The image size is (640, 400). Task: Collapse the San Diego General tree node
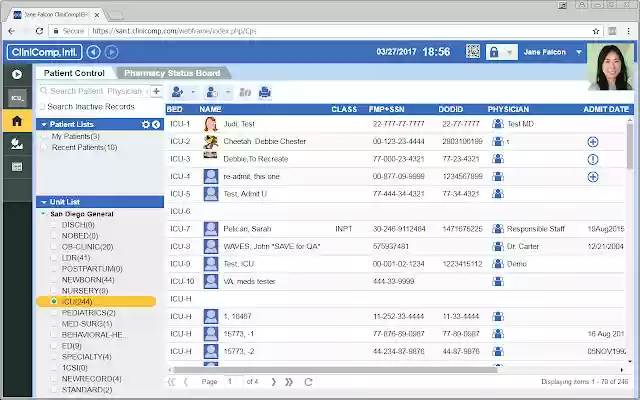(43, 214)
